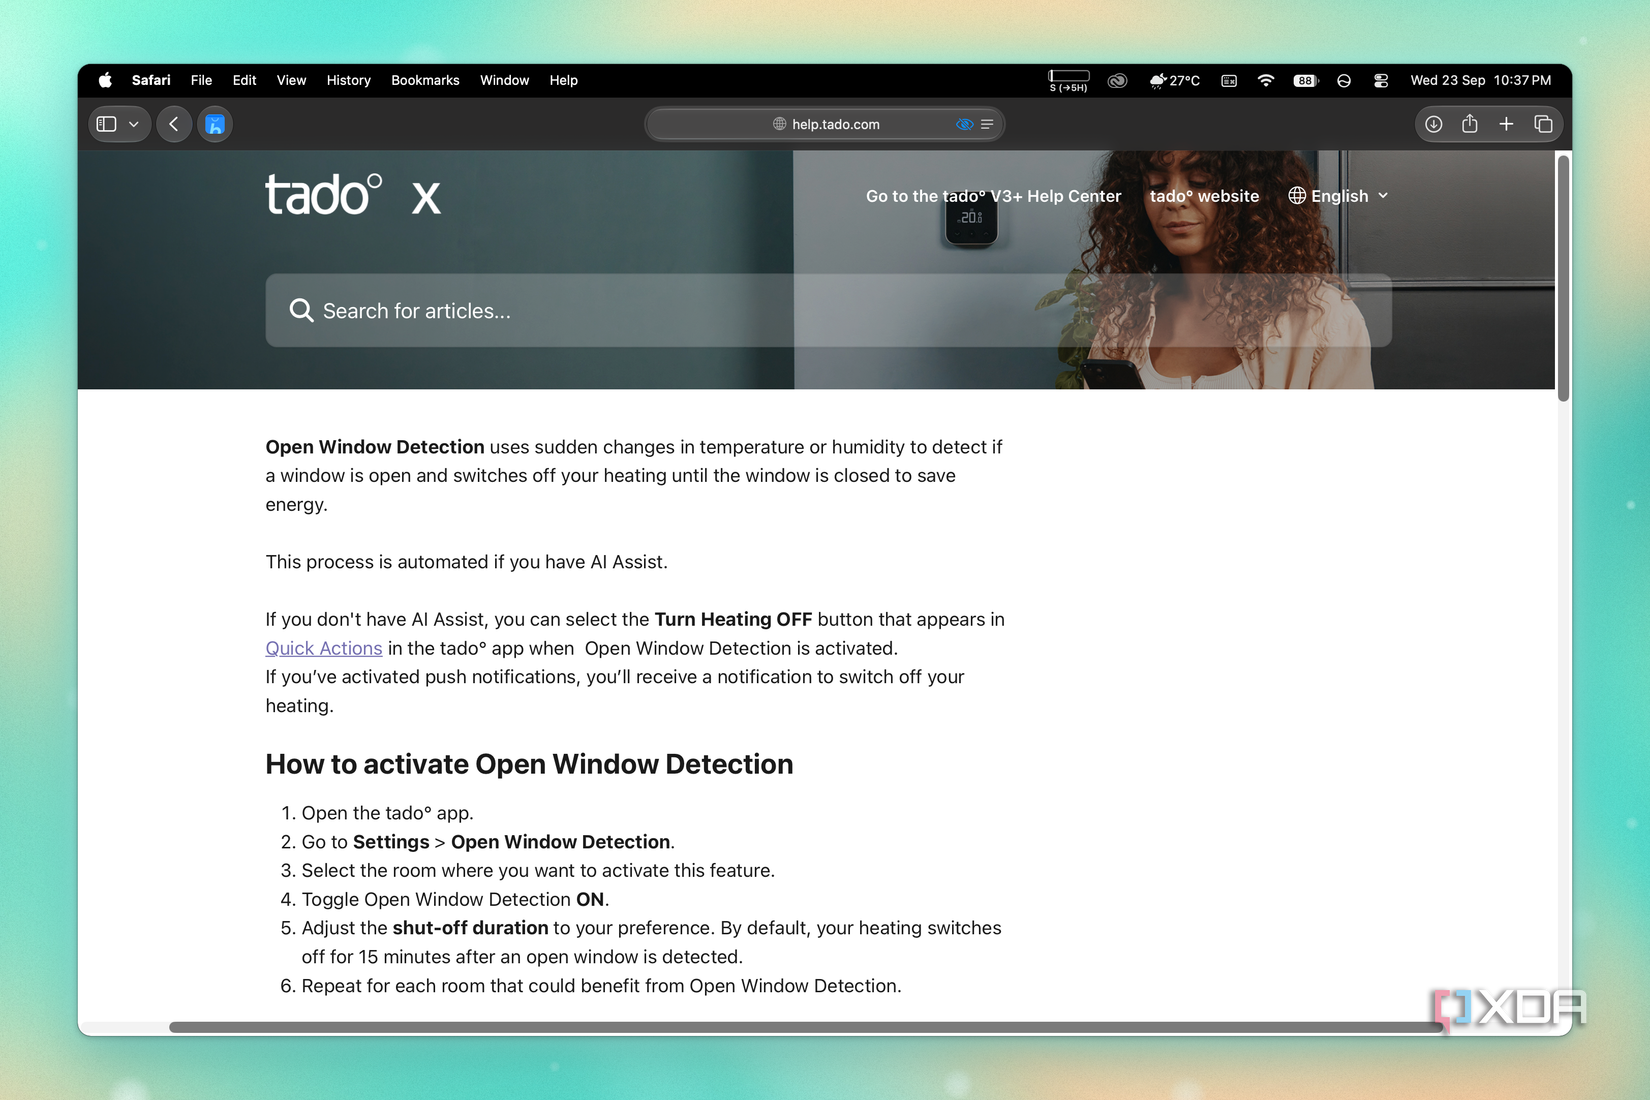Expand the English language dropdown
The image size is (1650, 1100).
(1338, 196)
